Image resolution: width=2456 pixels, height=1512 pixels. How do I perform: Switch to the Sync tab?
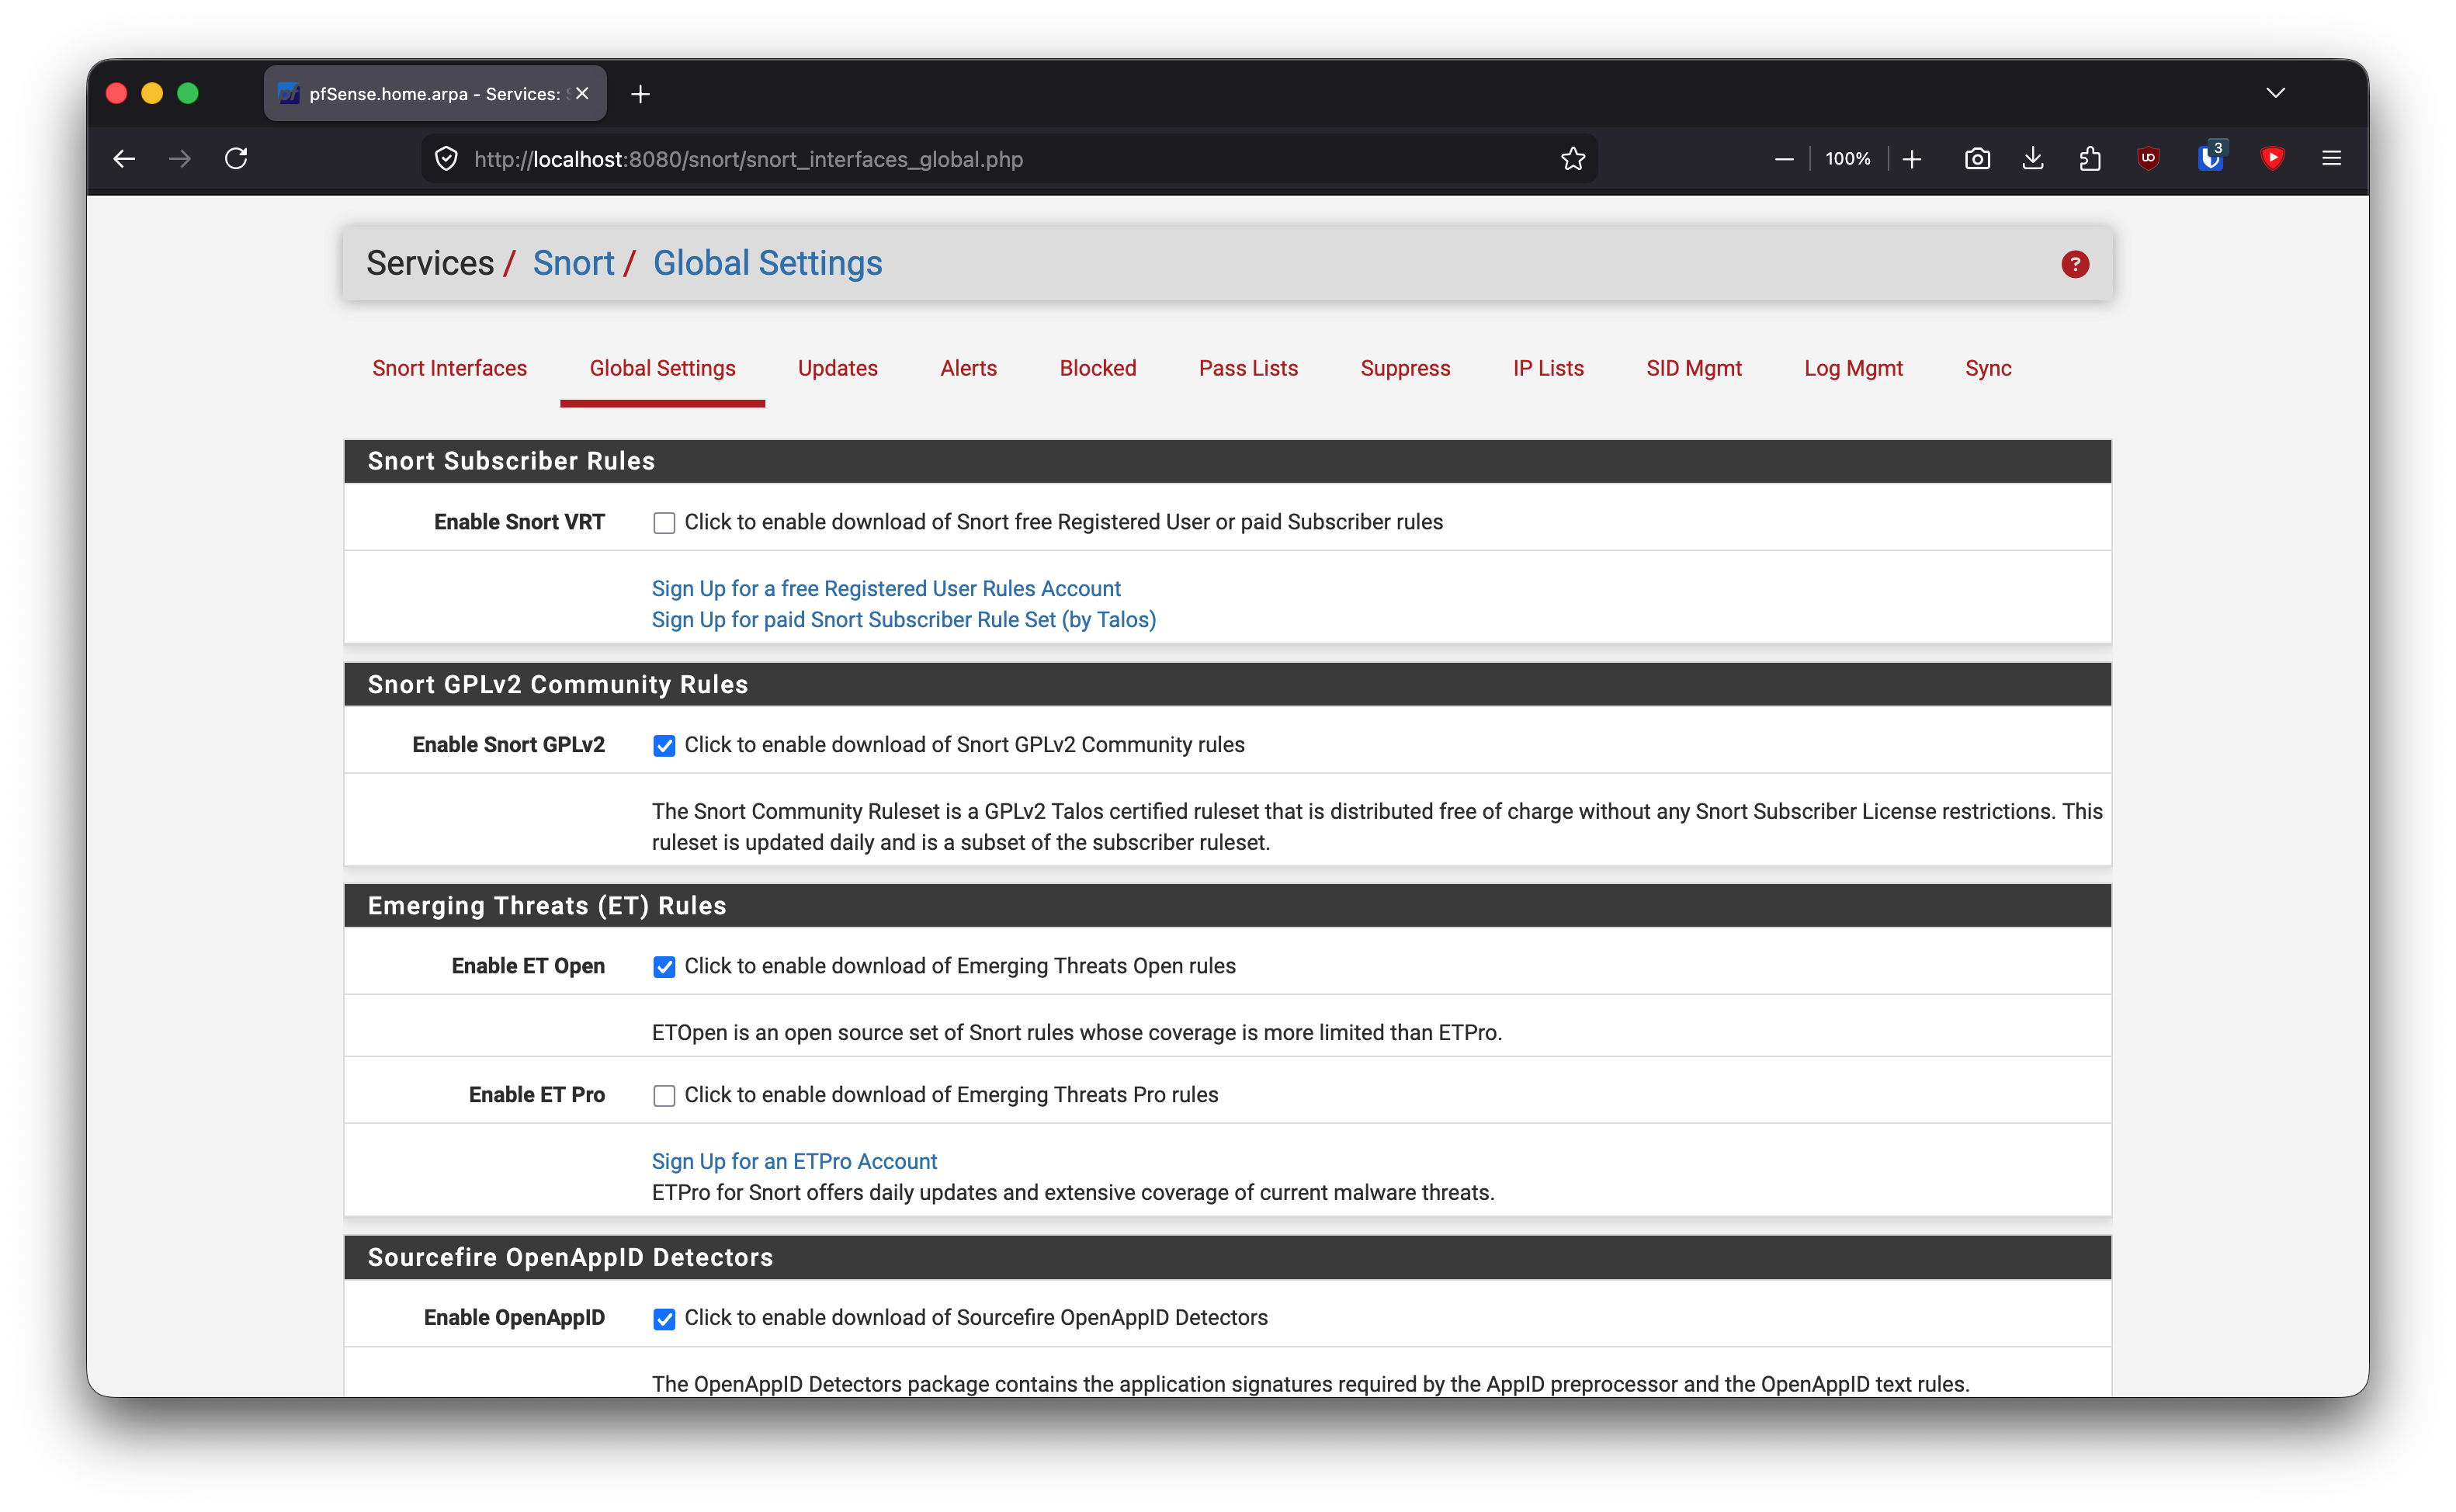pos(1988,368)
